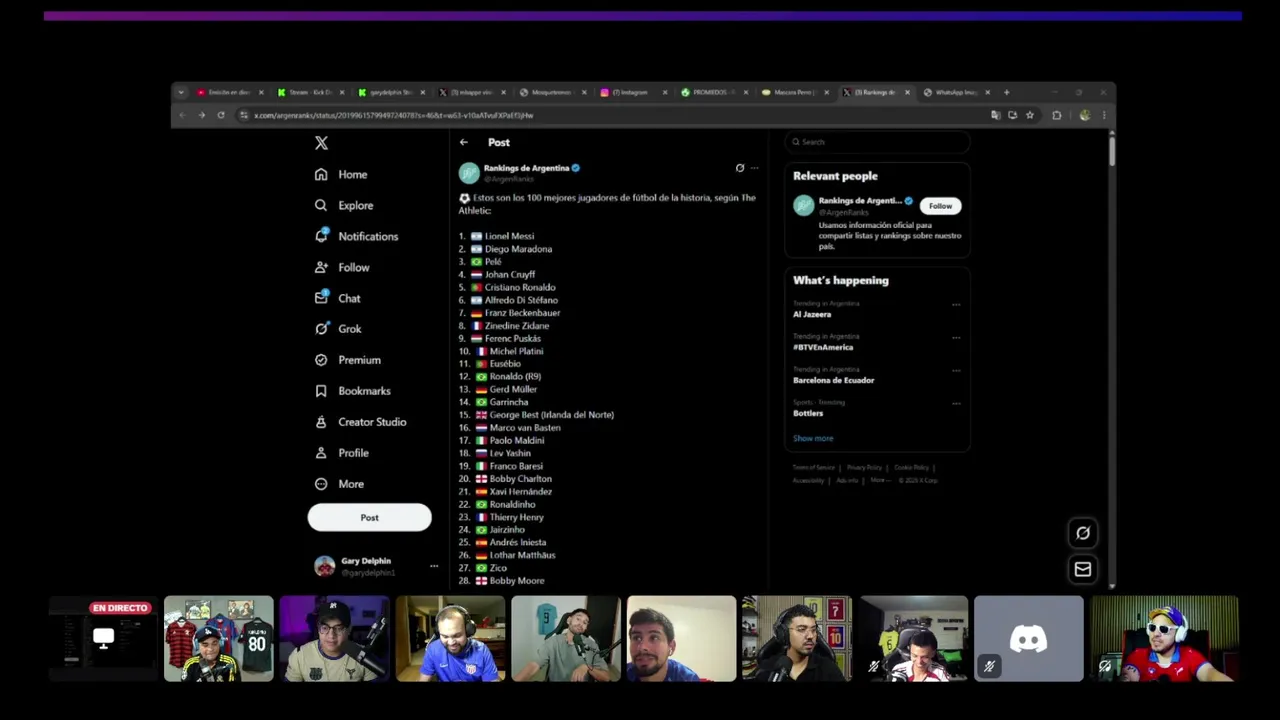Open the Cookie Policy footer link
The image size is (1280, 720).
(x=911, y=467)
